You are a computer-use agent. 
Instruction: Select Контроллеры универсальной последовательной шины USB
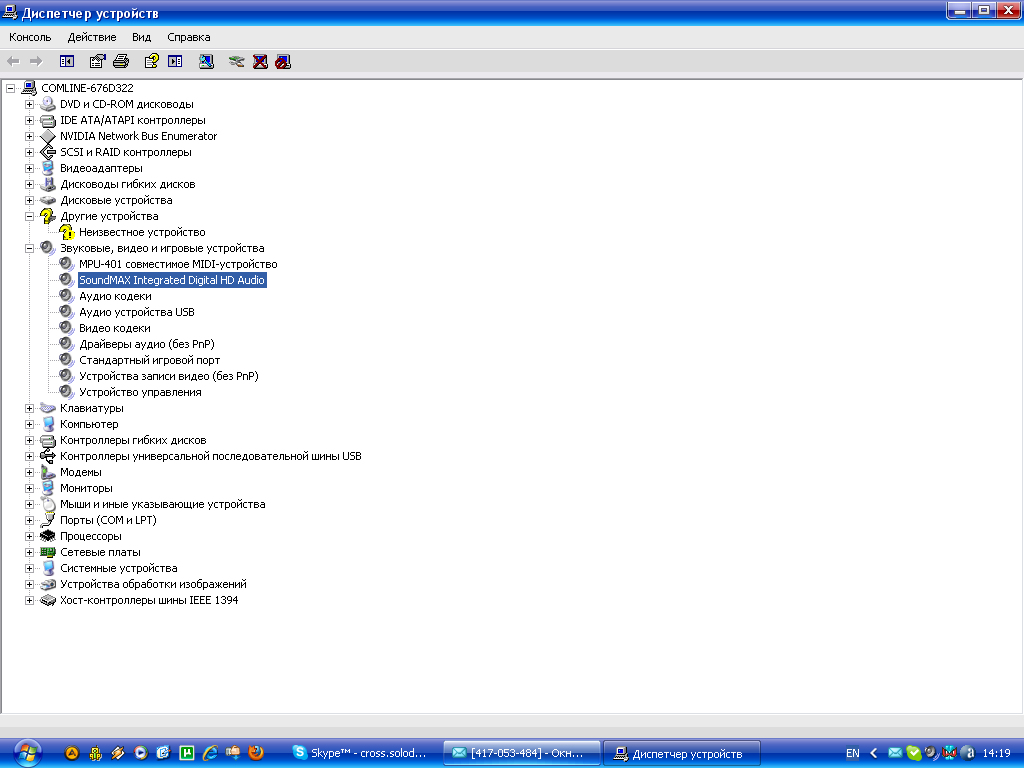pyautogui.click(x=210, y=456)
